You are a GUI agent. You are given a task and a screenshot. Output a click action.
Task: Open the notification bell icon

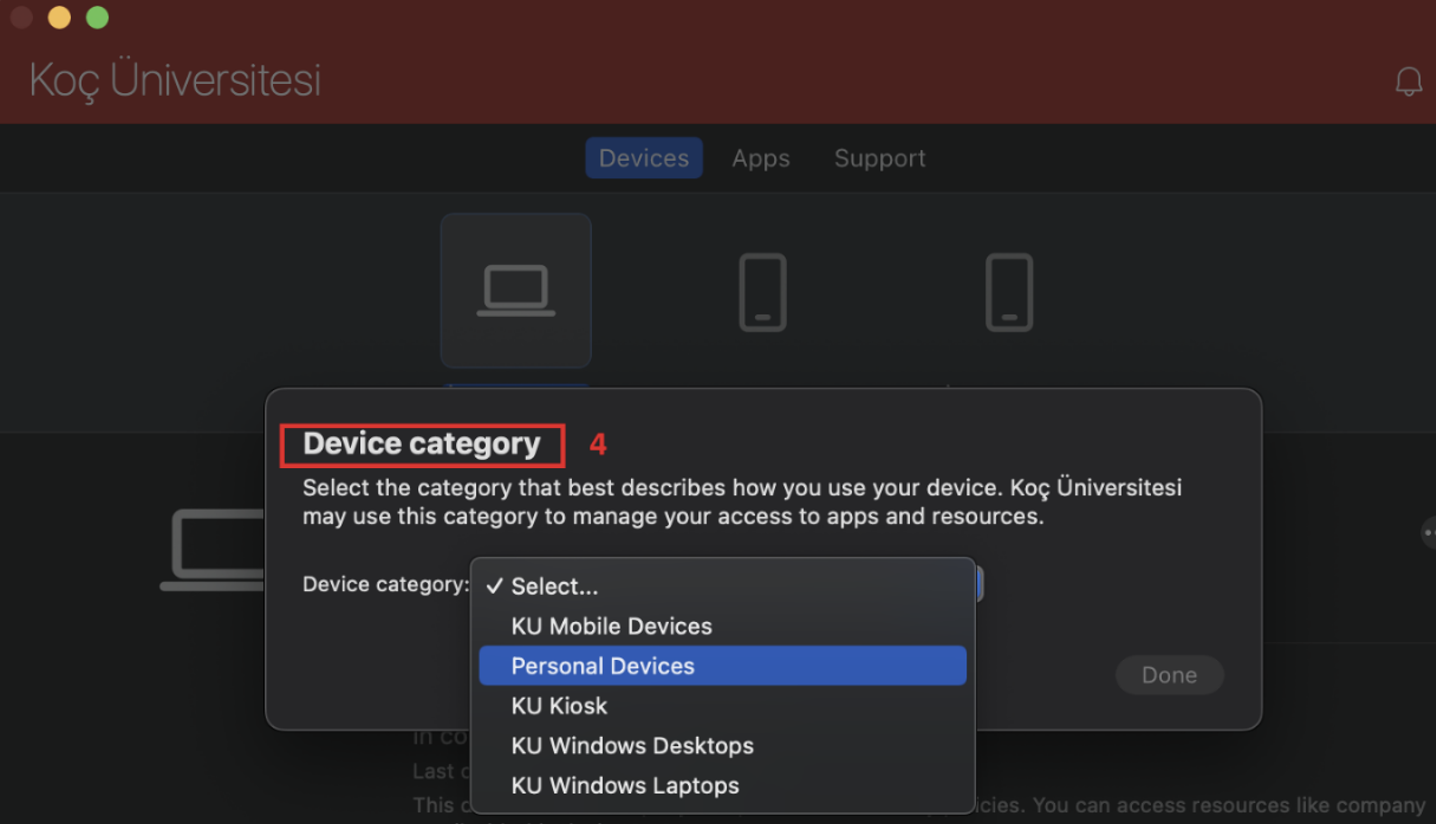1408,82
